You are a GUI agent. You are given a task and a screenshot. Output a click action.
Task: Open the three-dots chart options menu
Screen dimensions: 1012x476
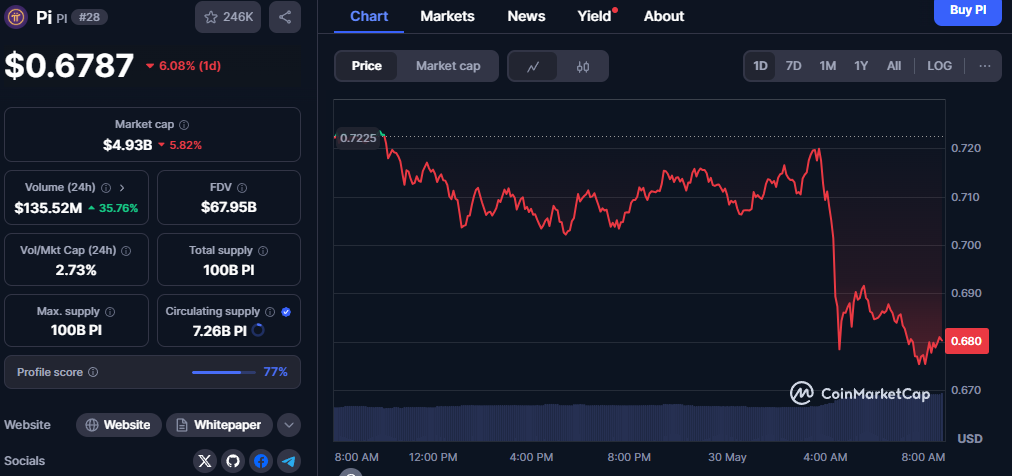point(985,66)
